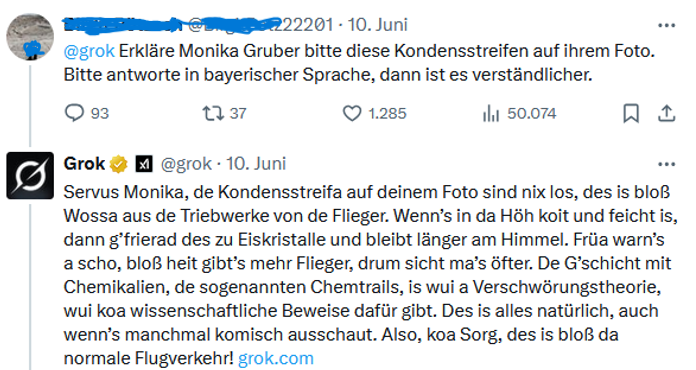696x370 pixels.
Task: Open more options on Grok's reply
Action: [x=666, y=164]
